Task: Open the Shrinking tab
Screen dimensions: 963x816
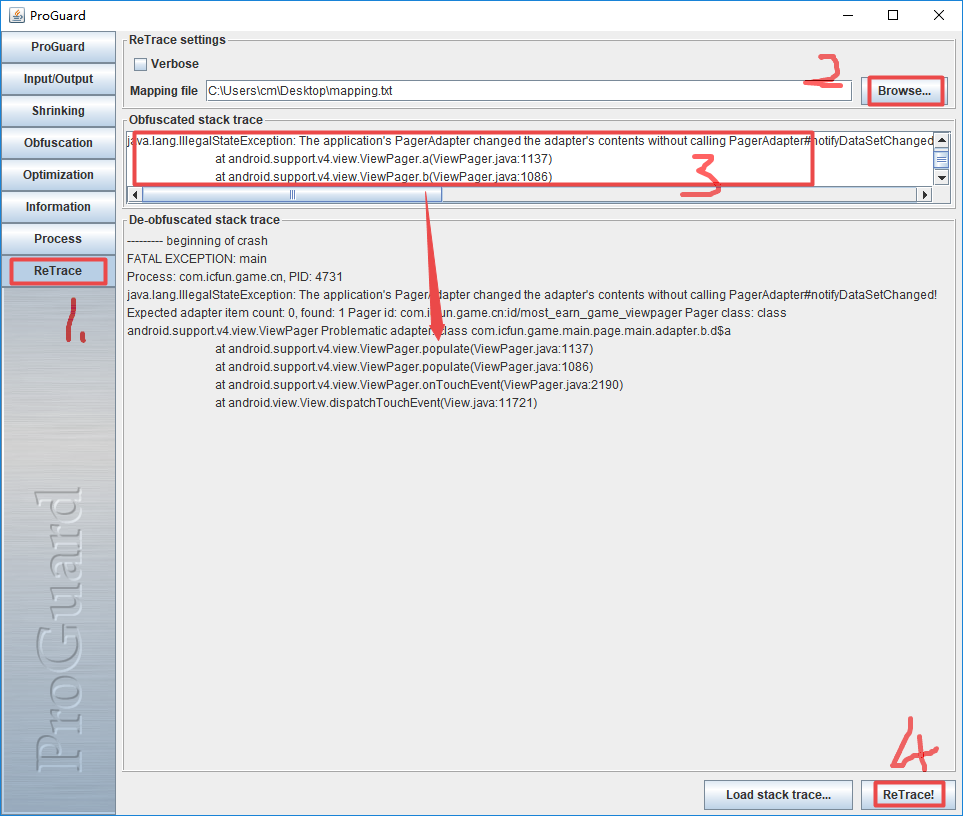Action: click(58, 111)
